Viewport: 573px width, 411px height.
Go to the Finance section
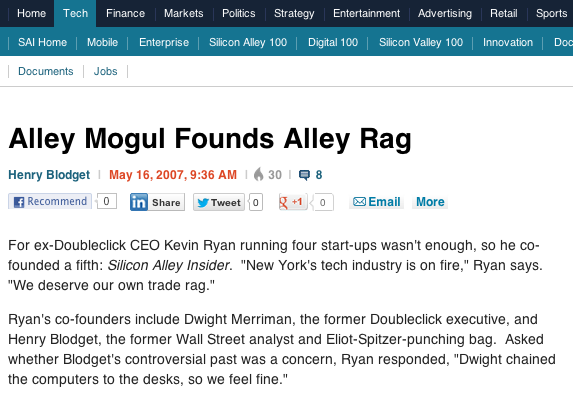[x=125, y=14]
